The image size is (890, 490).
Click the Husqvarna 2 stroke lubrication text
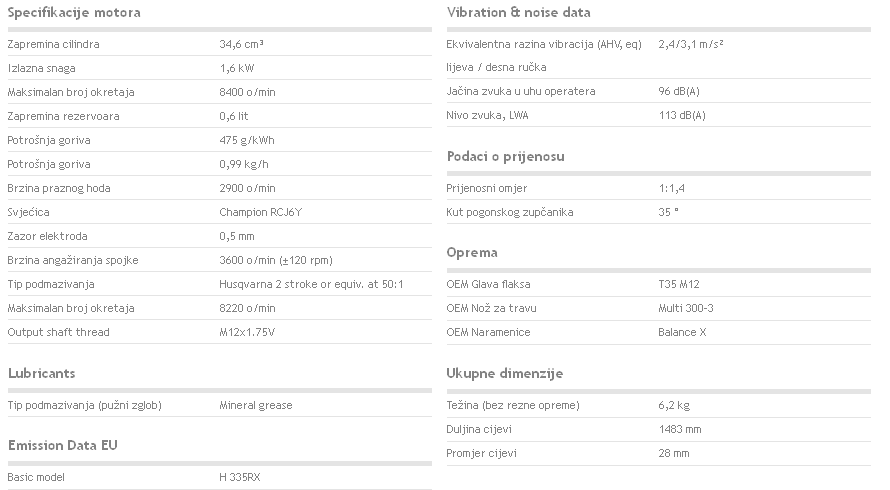(311, 284)
